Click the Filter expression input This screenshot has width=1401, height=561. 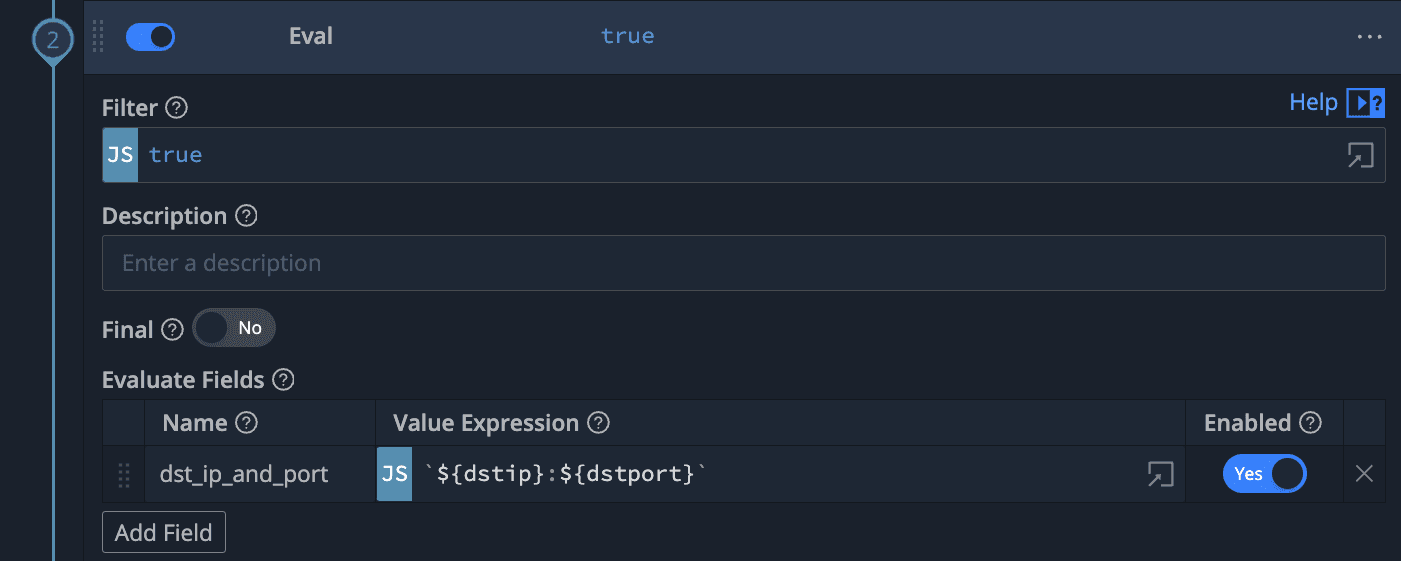click(740, 155)
